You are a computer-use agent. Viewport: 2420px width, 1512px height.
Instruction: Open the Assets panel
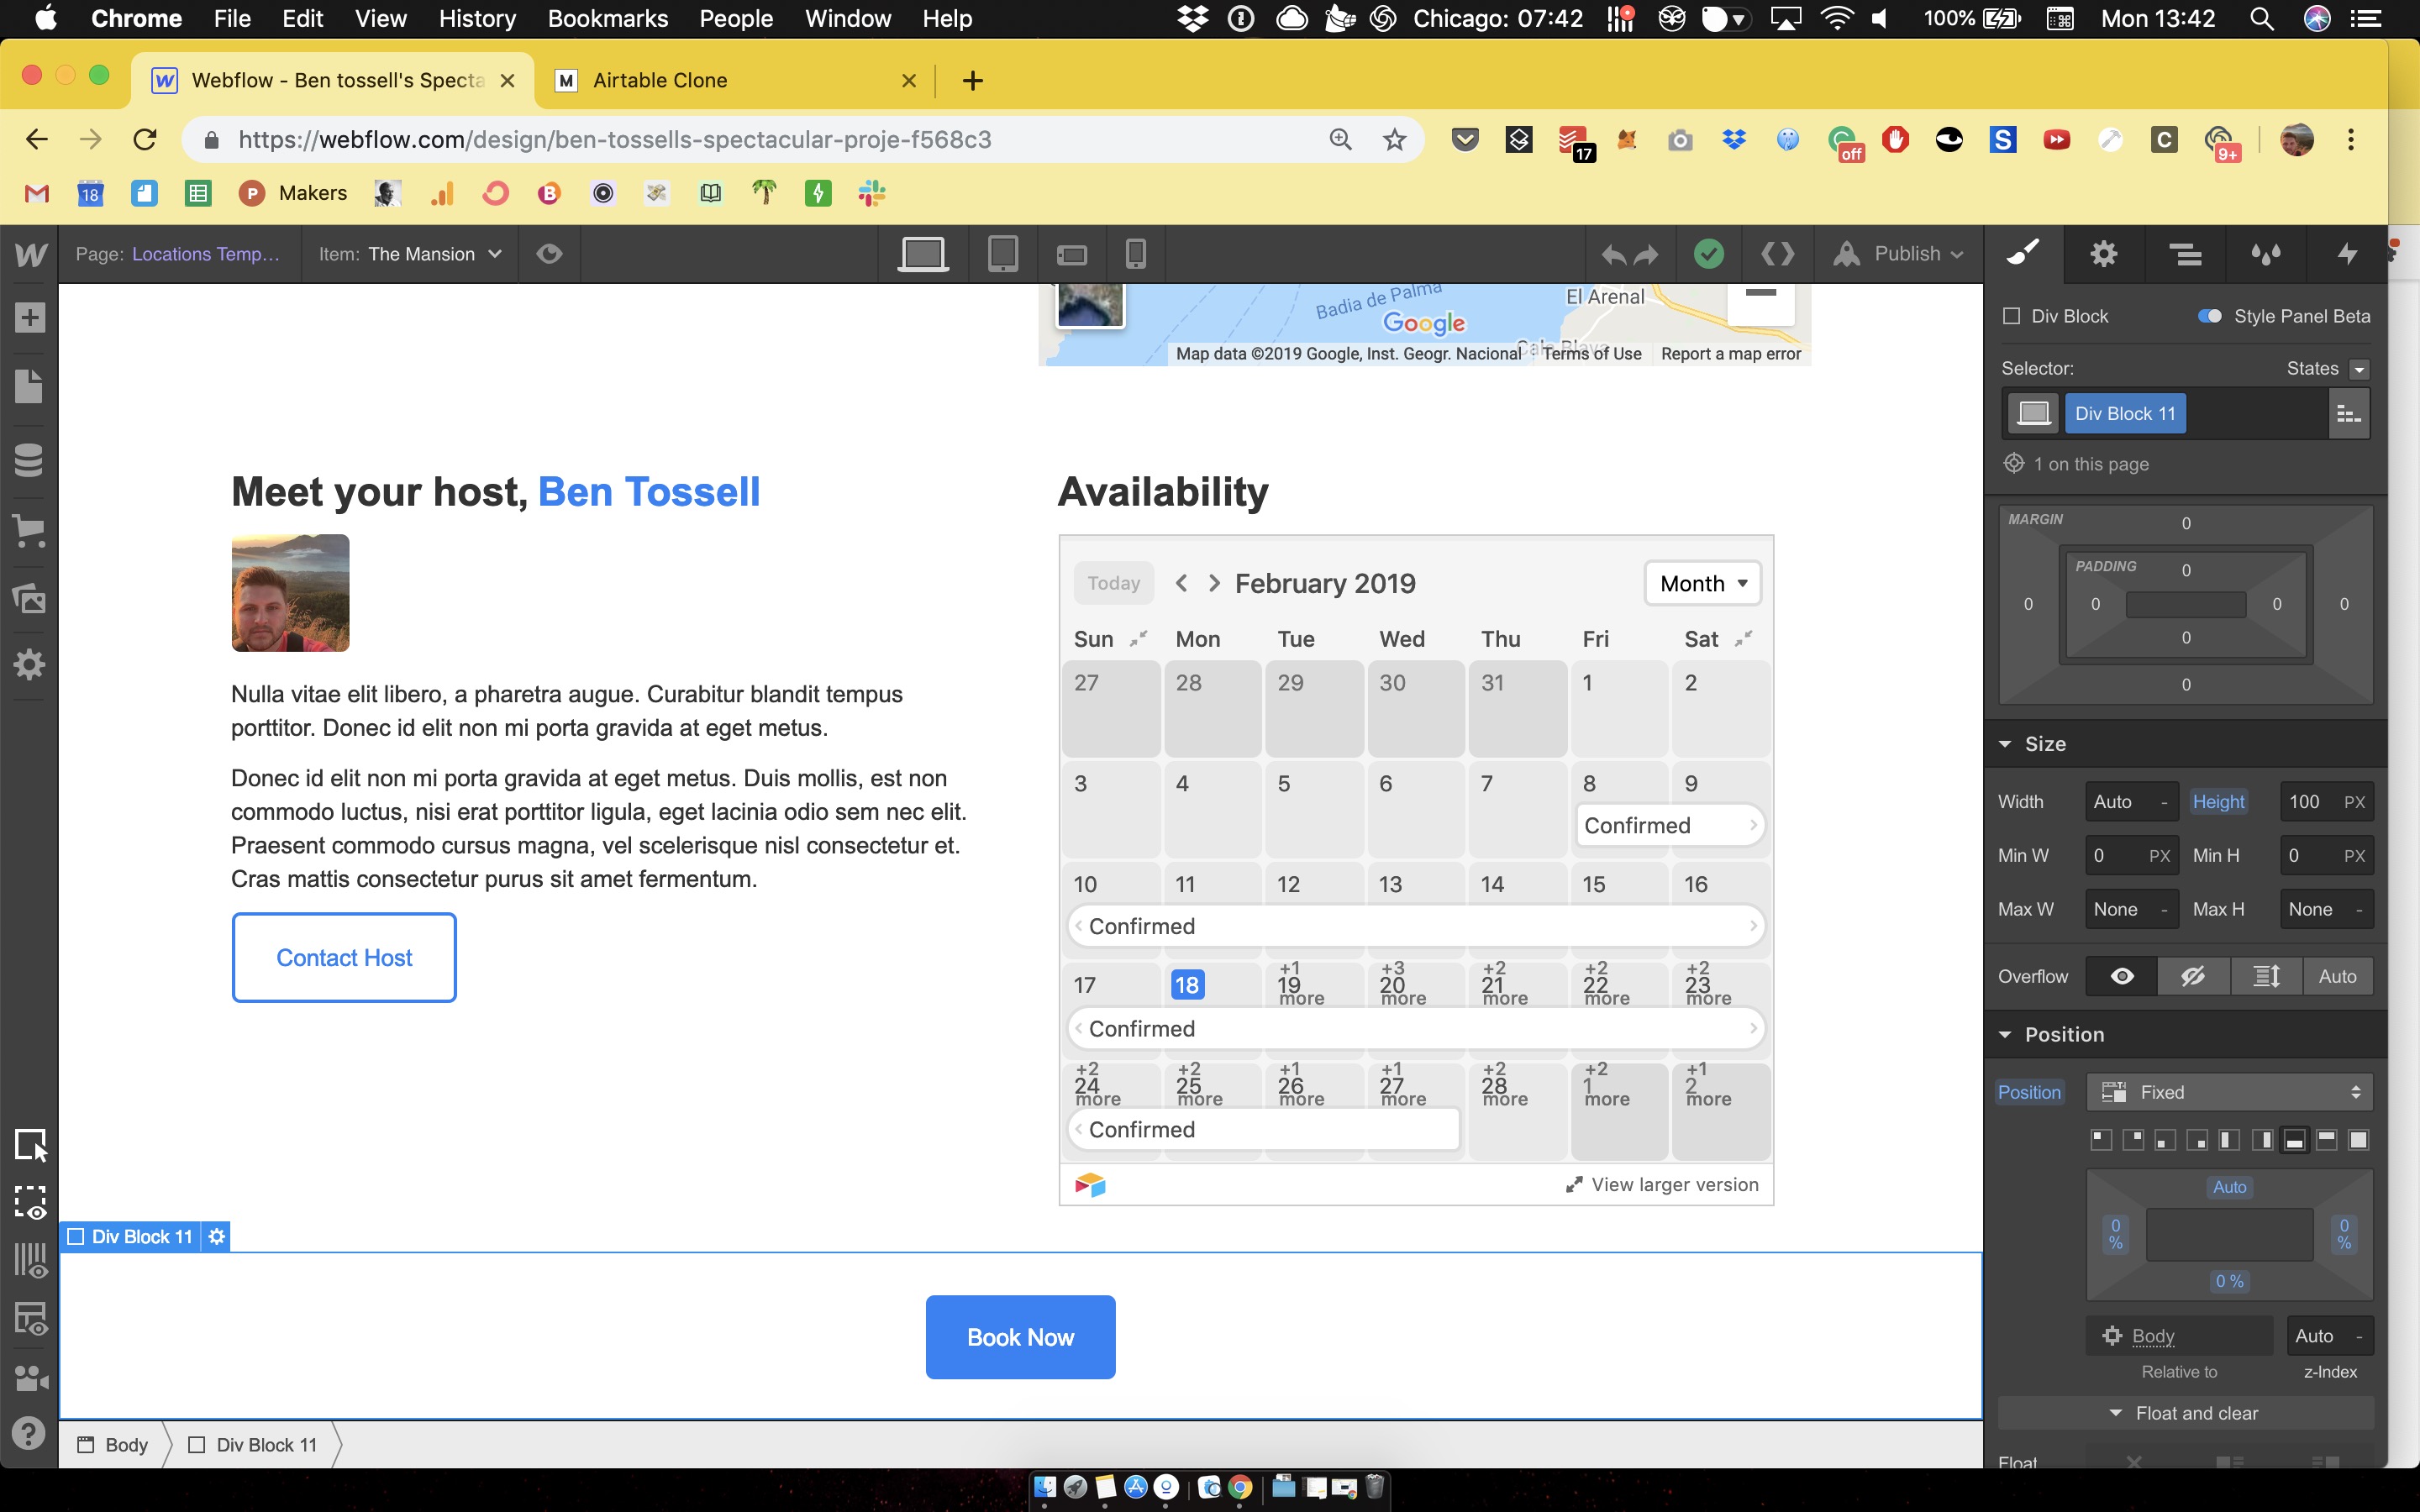[x=29, y=598]
